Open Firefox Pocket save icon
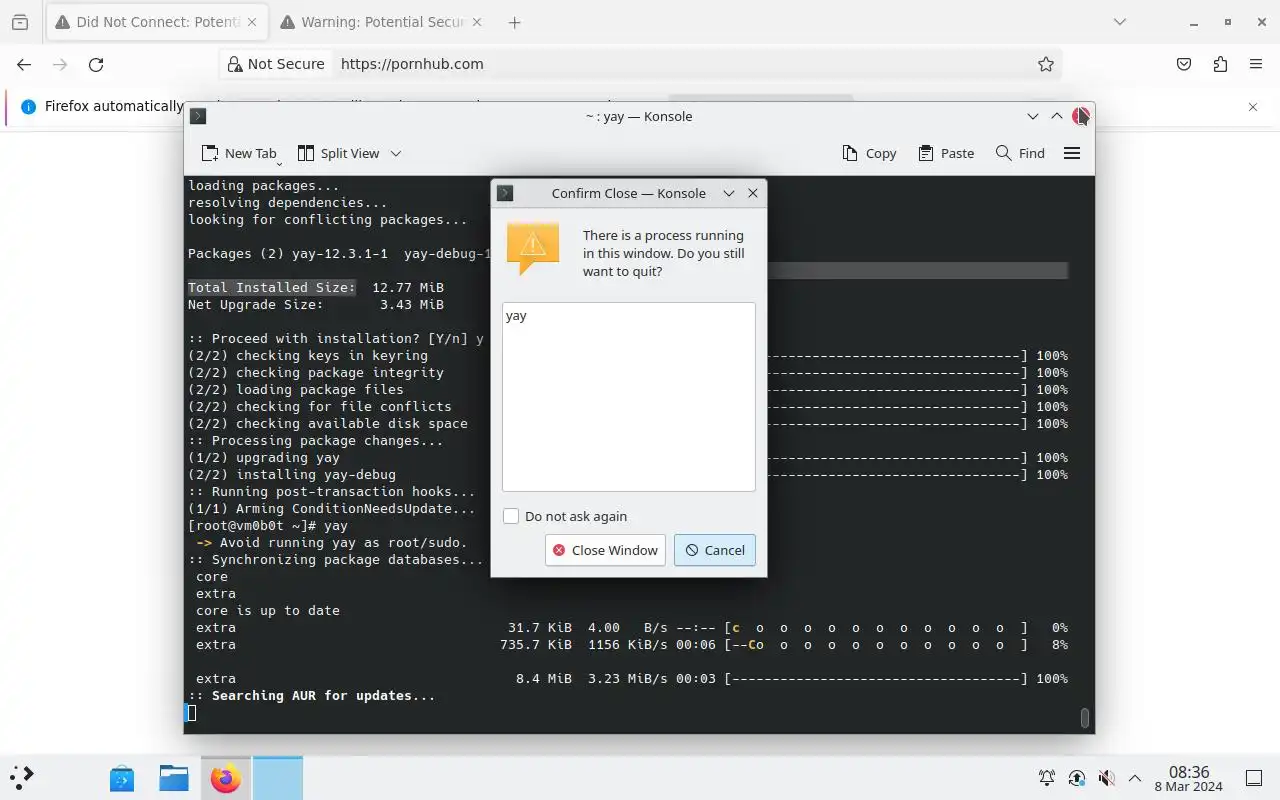The height and width of the screenshot is (800, 1280). click(x=1184, y=64)
